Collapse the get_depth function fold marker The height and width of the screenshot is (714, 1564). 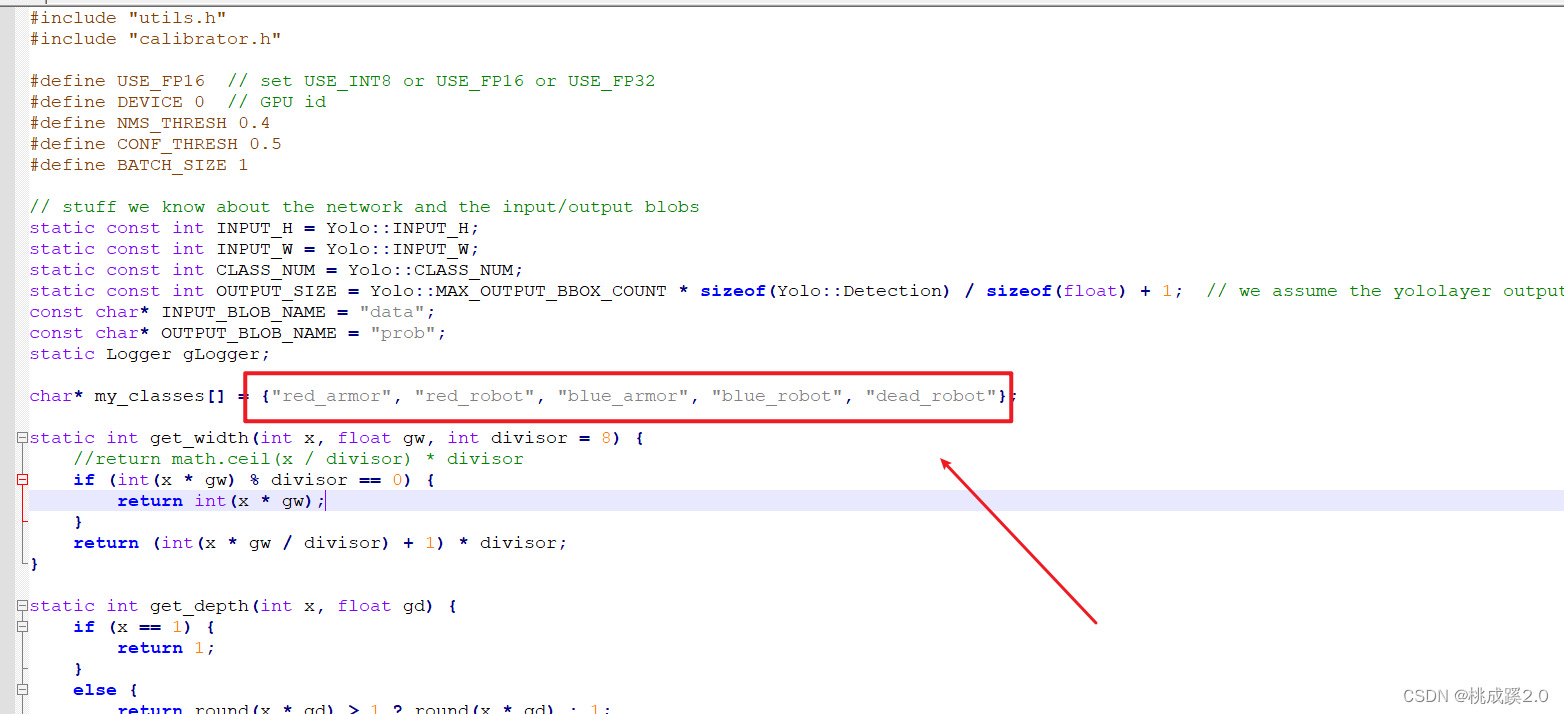click(x=22, y=606)
